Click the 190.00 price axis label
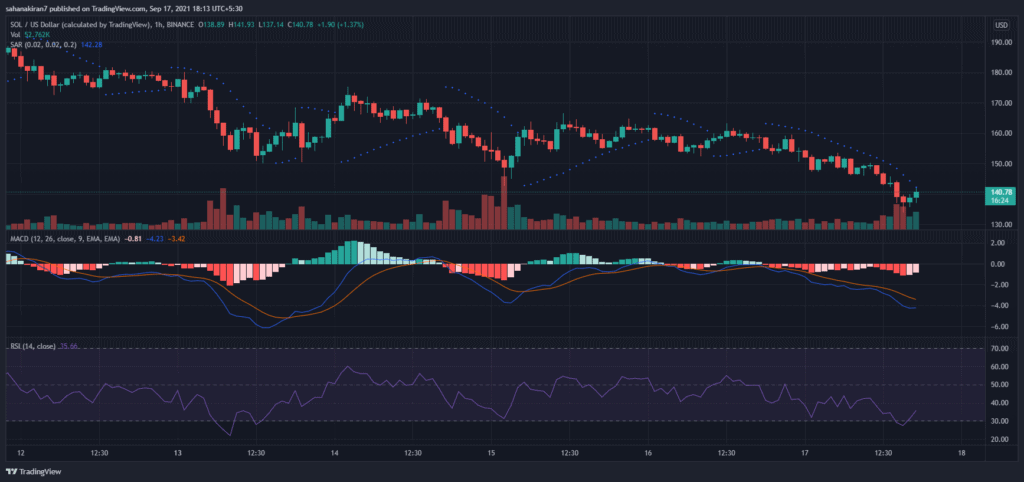This screenshot has height=482, width=1024. 1002,42
